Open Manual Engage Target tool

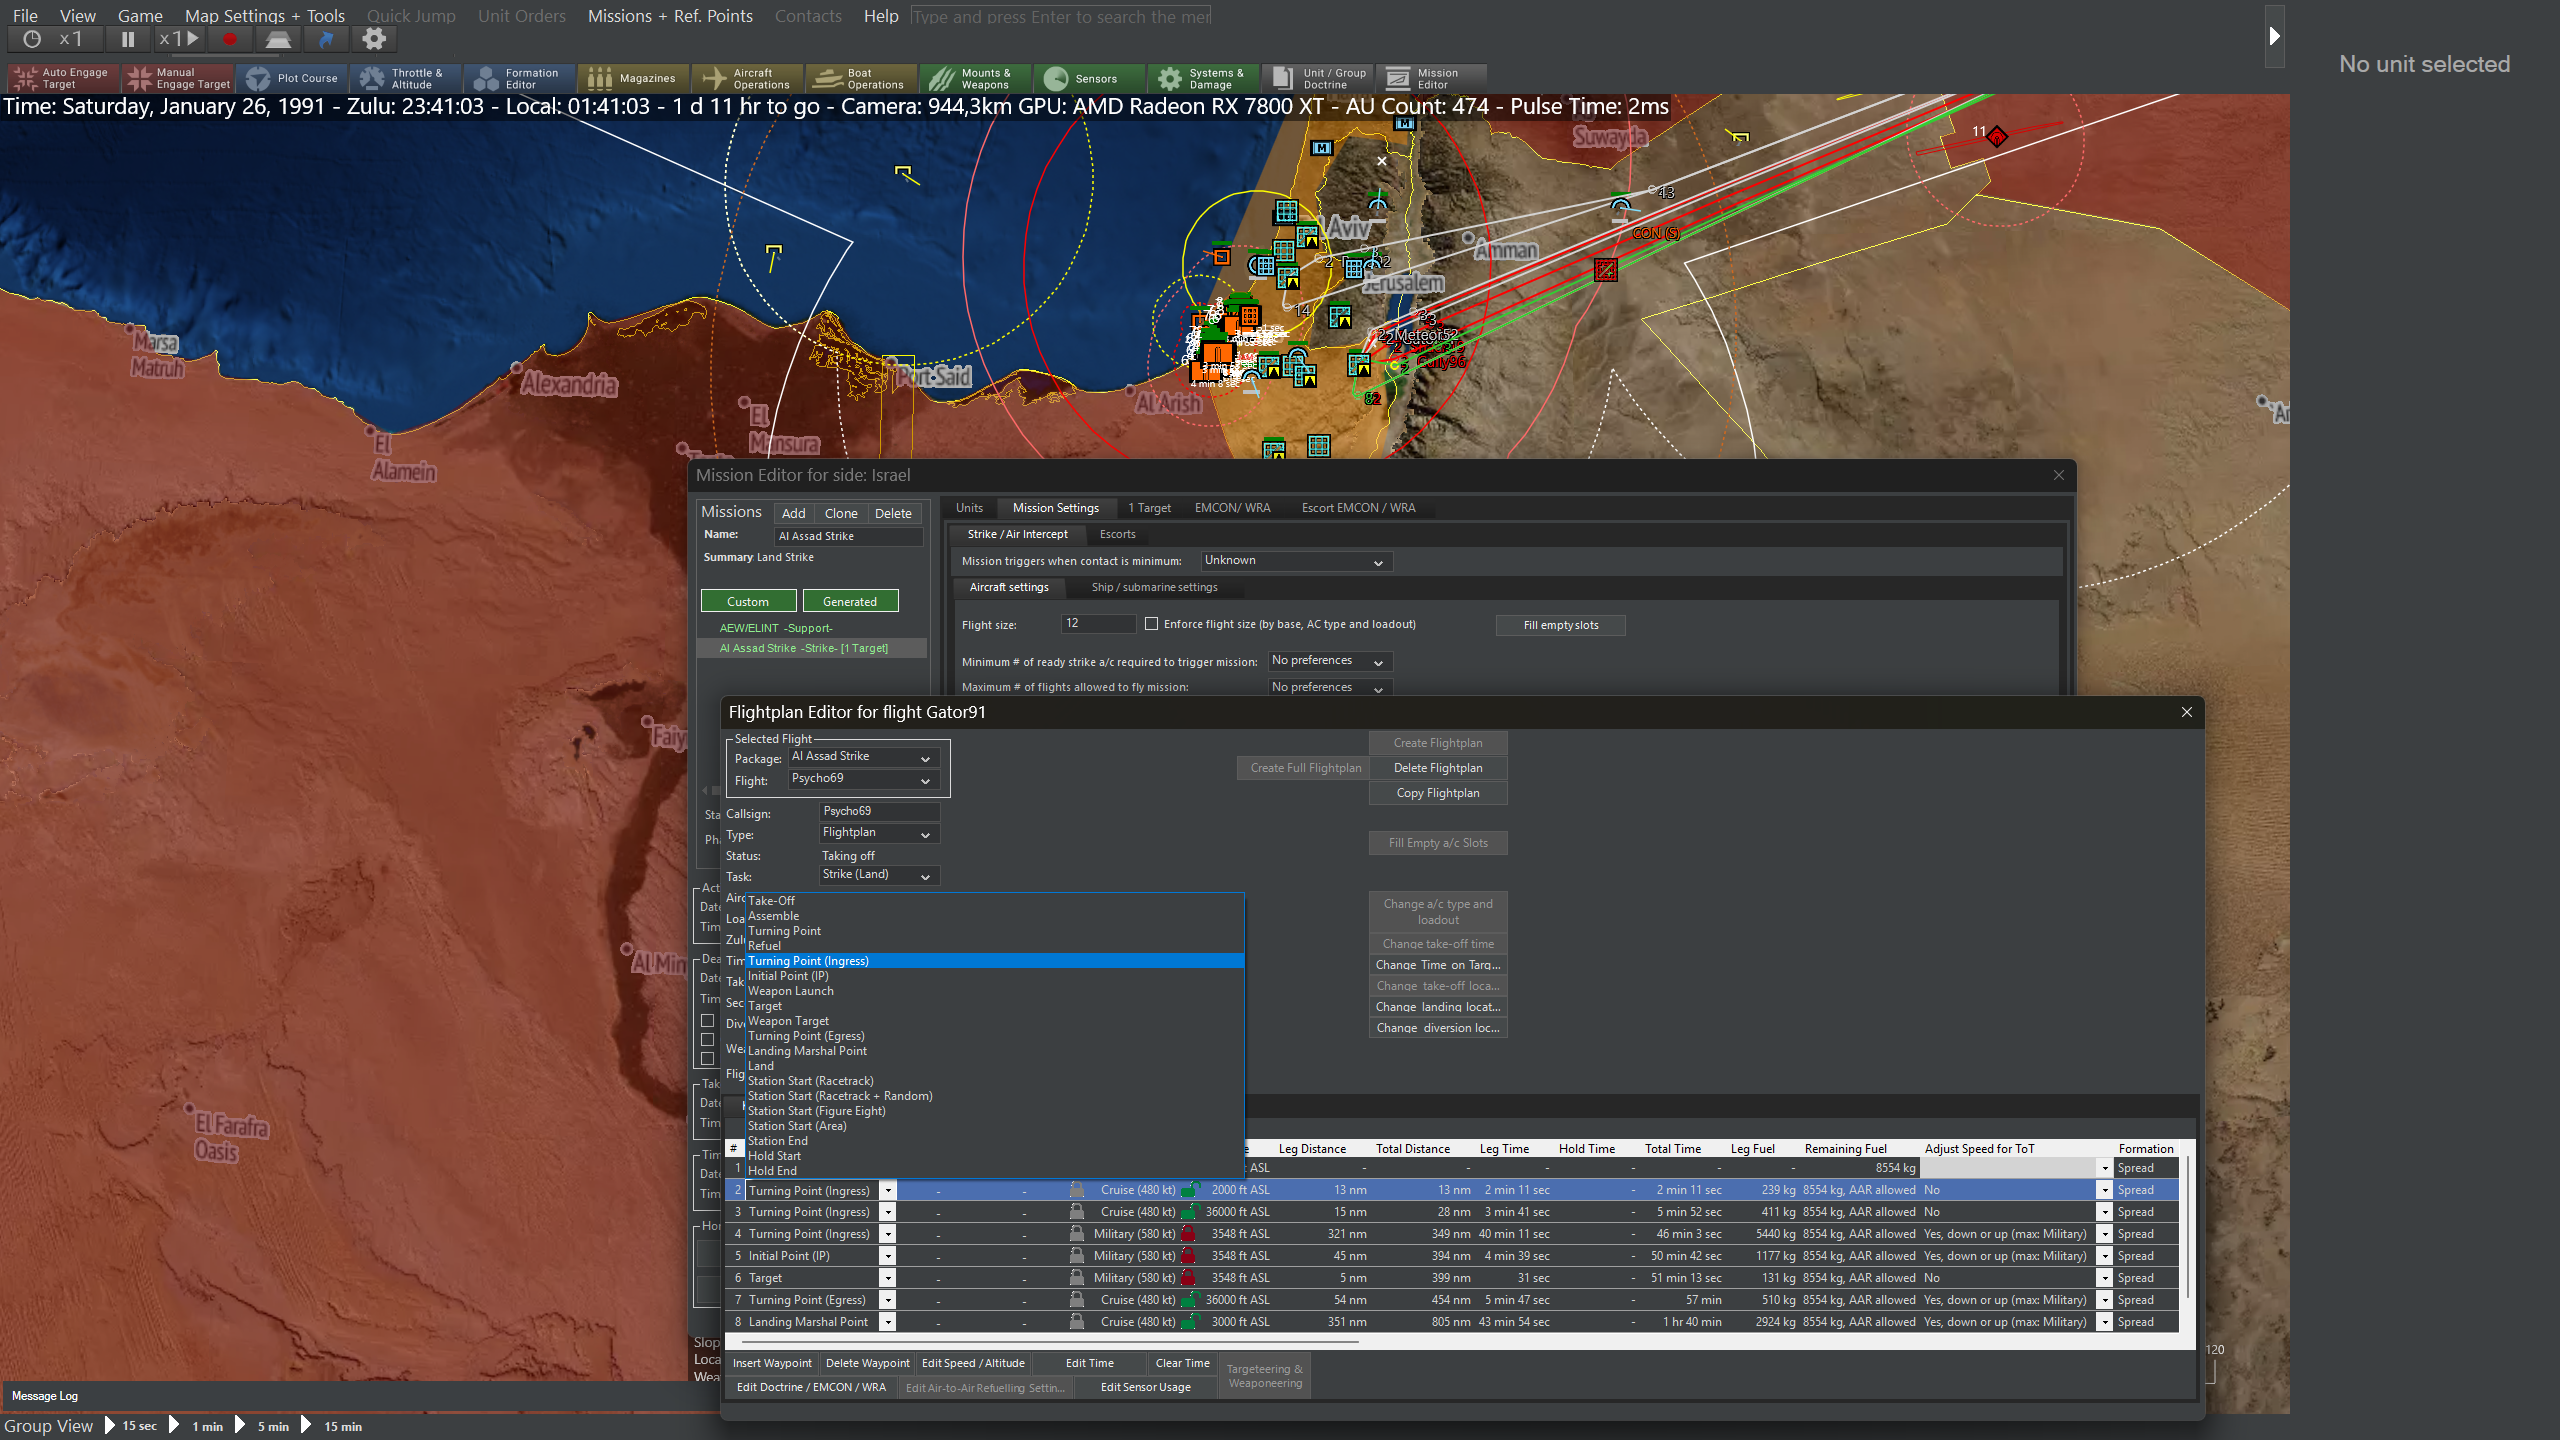coord(178,78)
